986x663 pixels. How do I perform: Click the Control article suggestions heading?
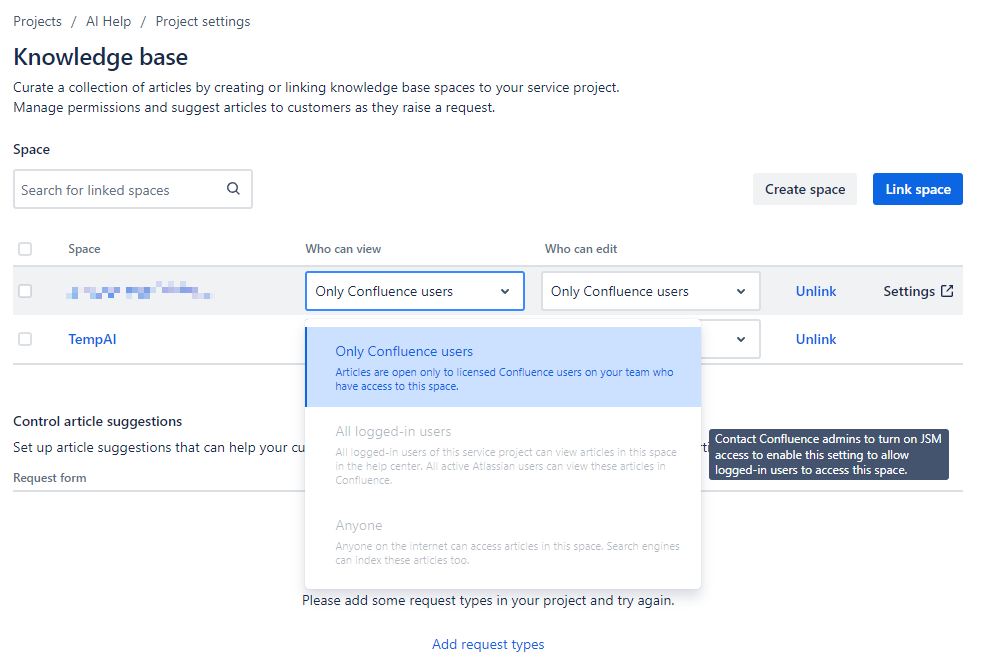[97, 421]
